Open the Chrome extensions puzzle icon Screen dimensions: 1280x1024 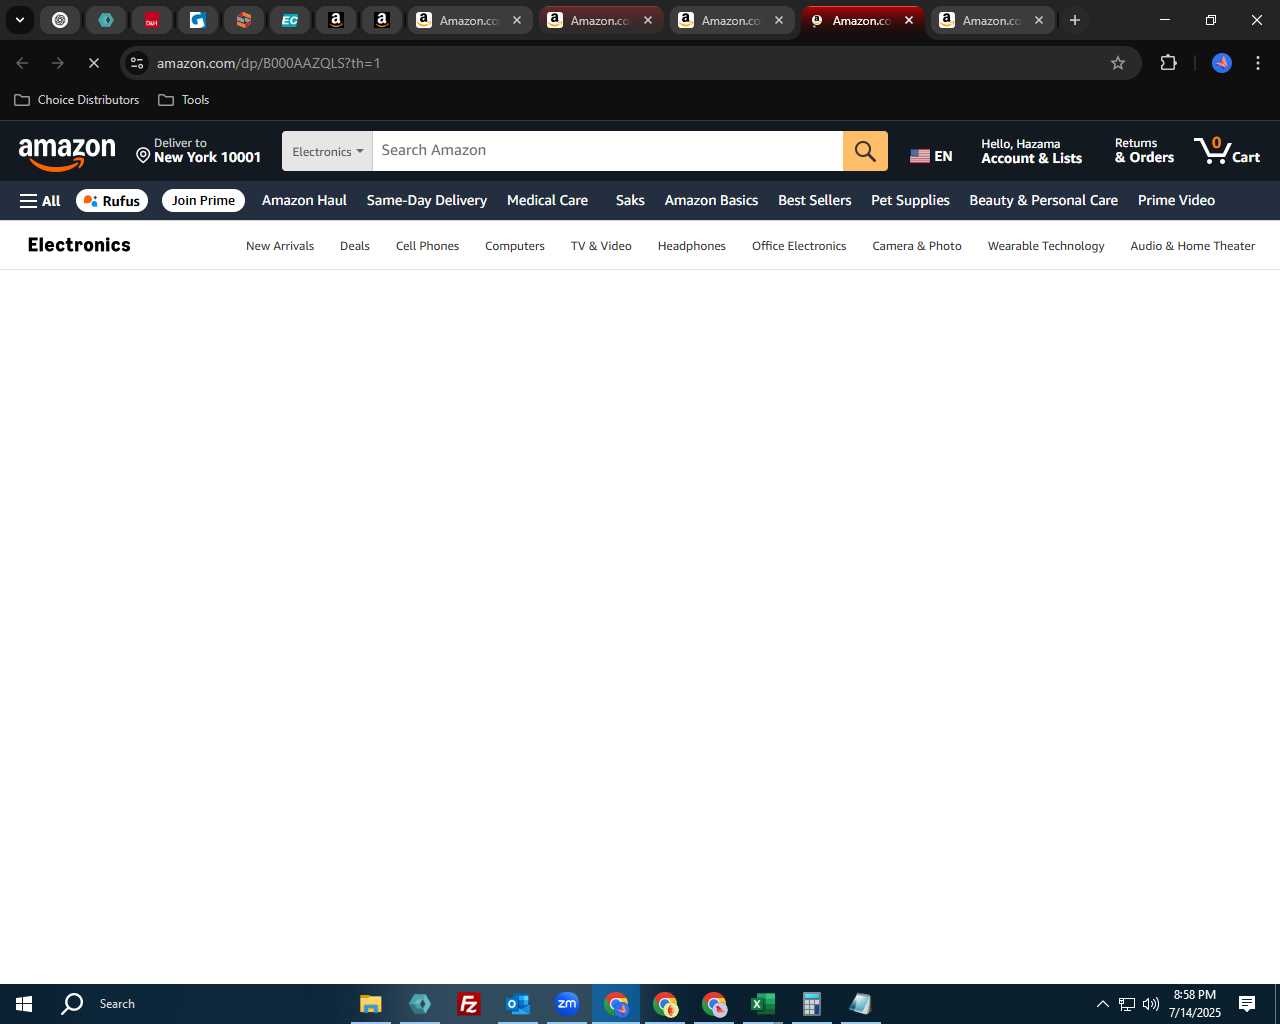click(1168, 63)
